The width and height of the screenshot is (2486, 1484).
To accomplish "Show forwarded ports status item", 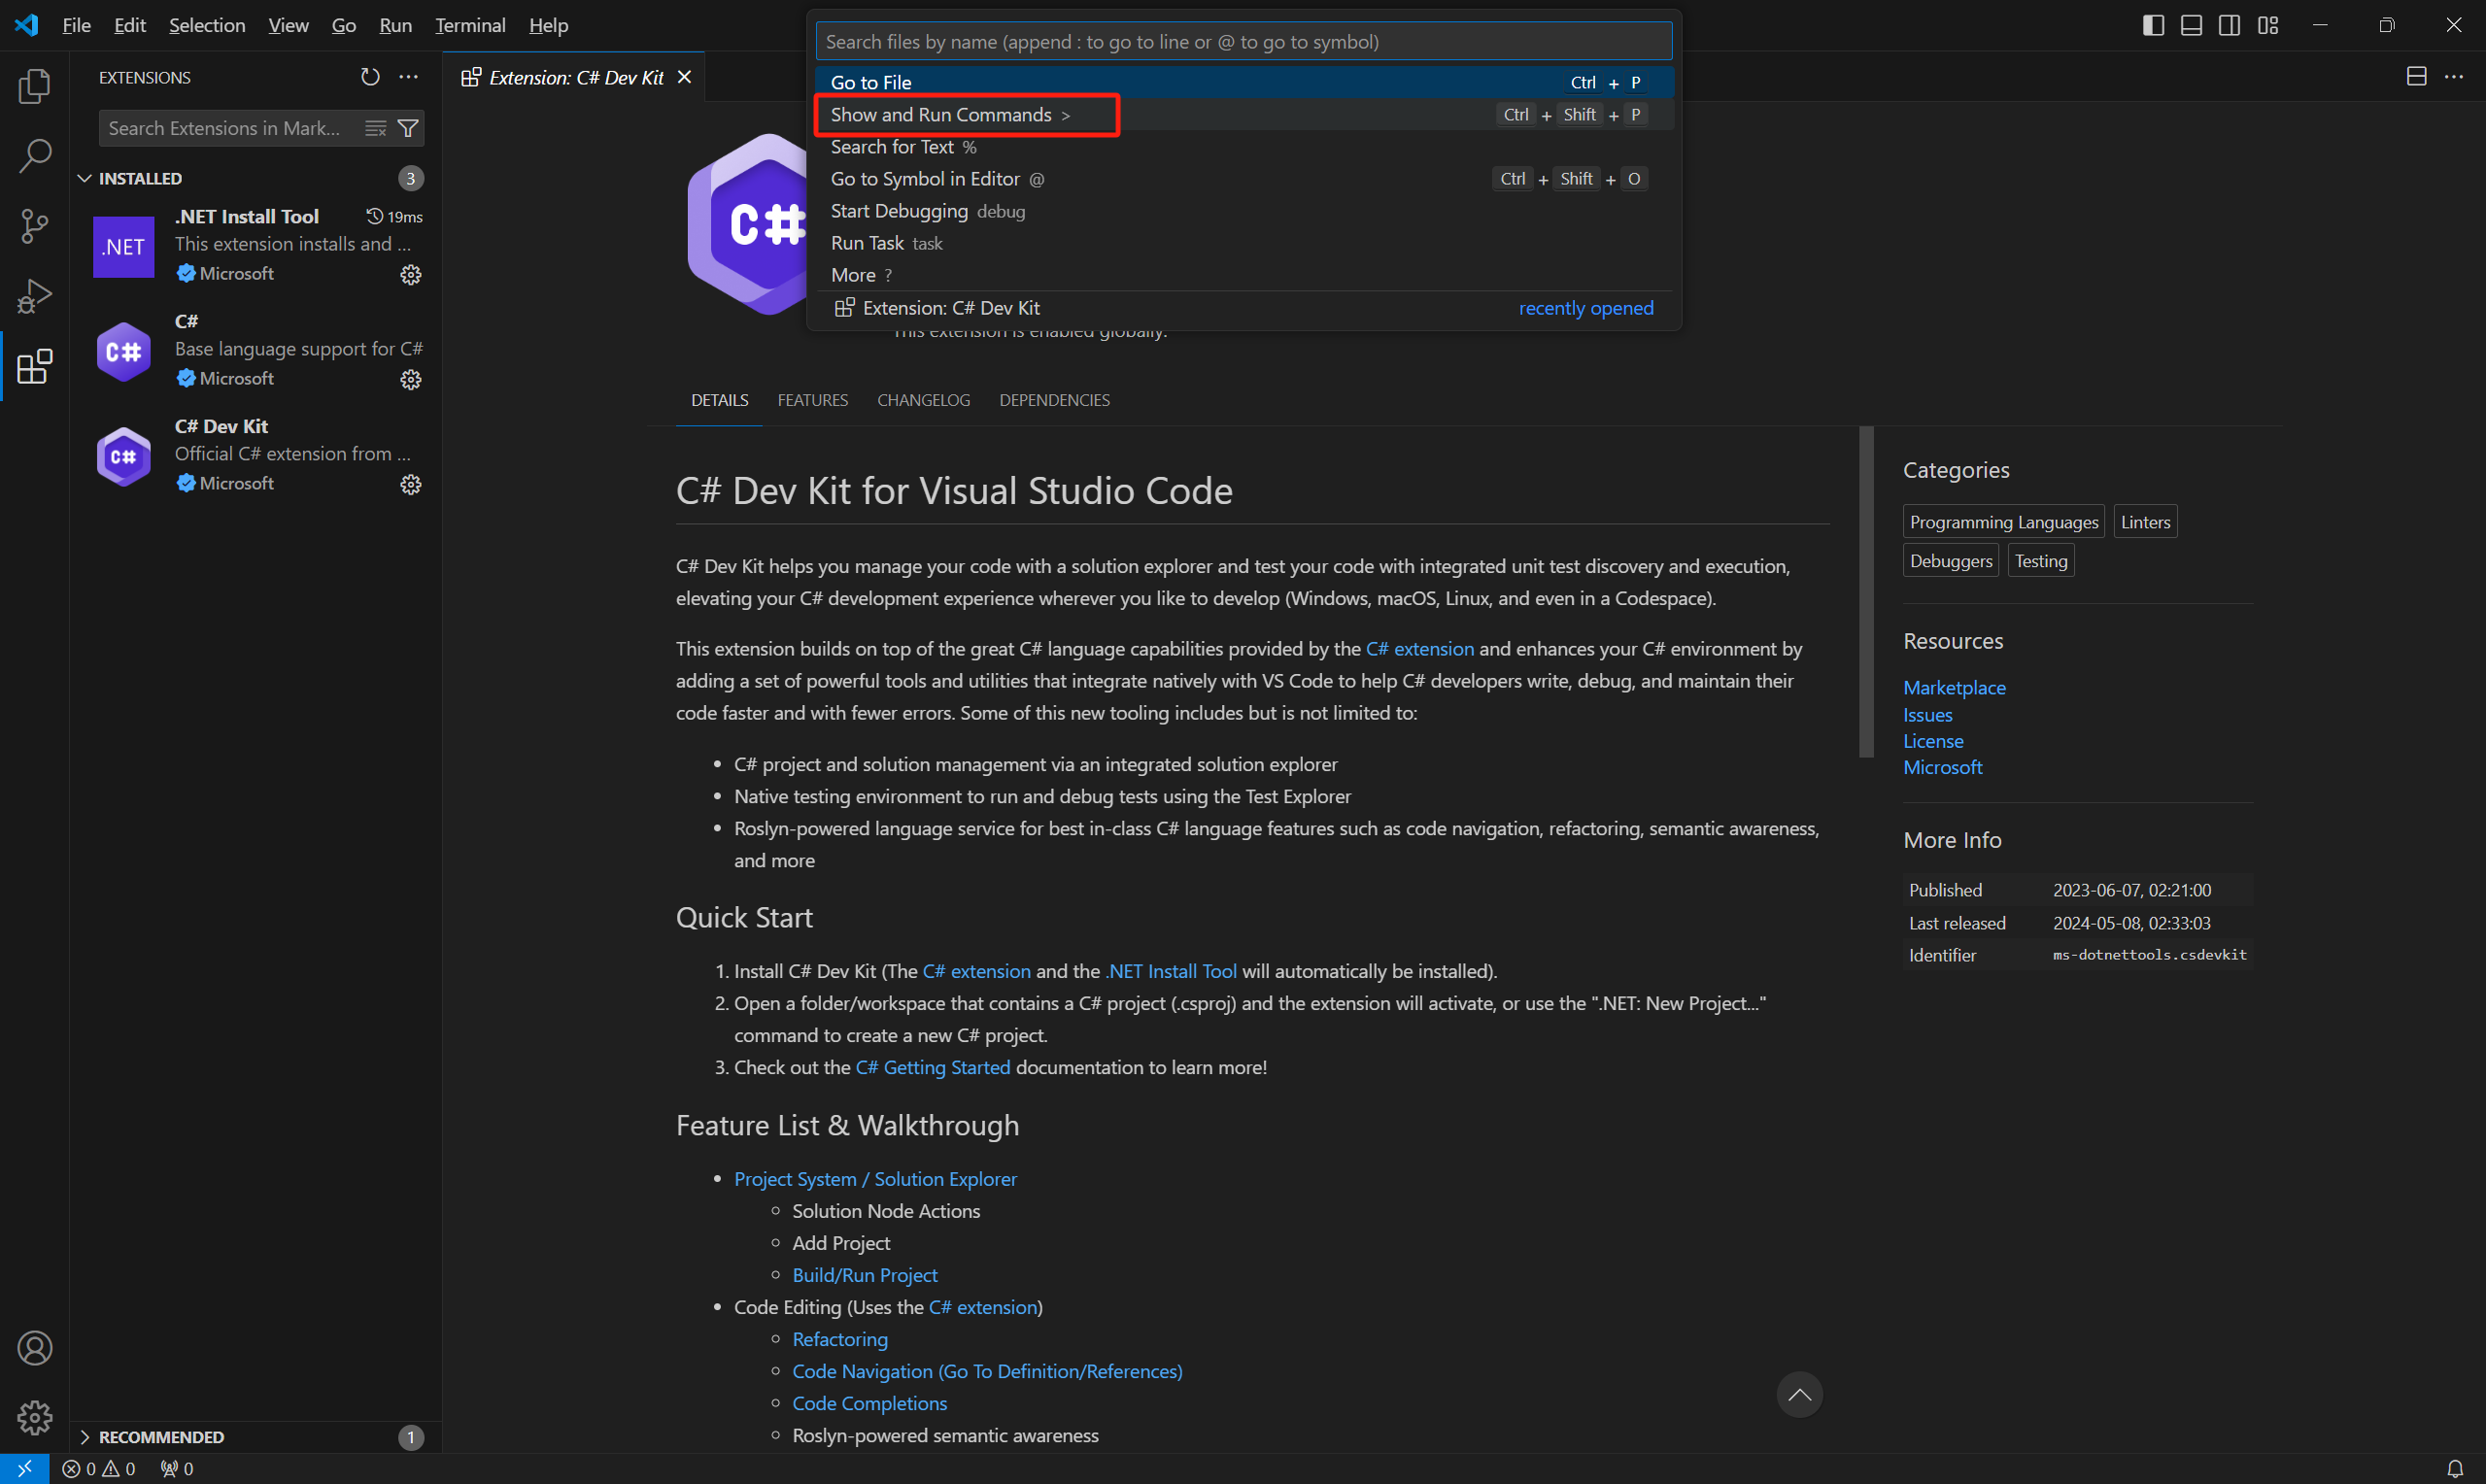I will 177,1469.
